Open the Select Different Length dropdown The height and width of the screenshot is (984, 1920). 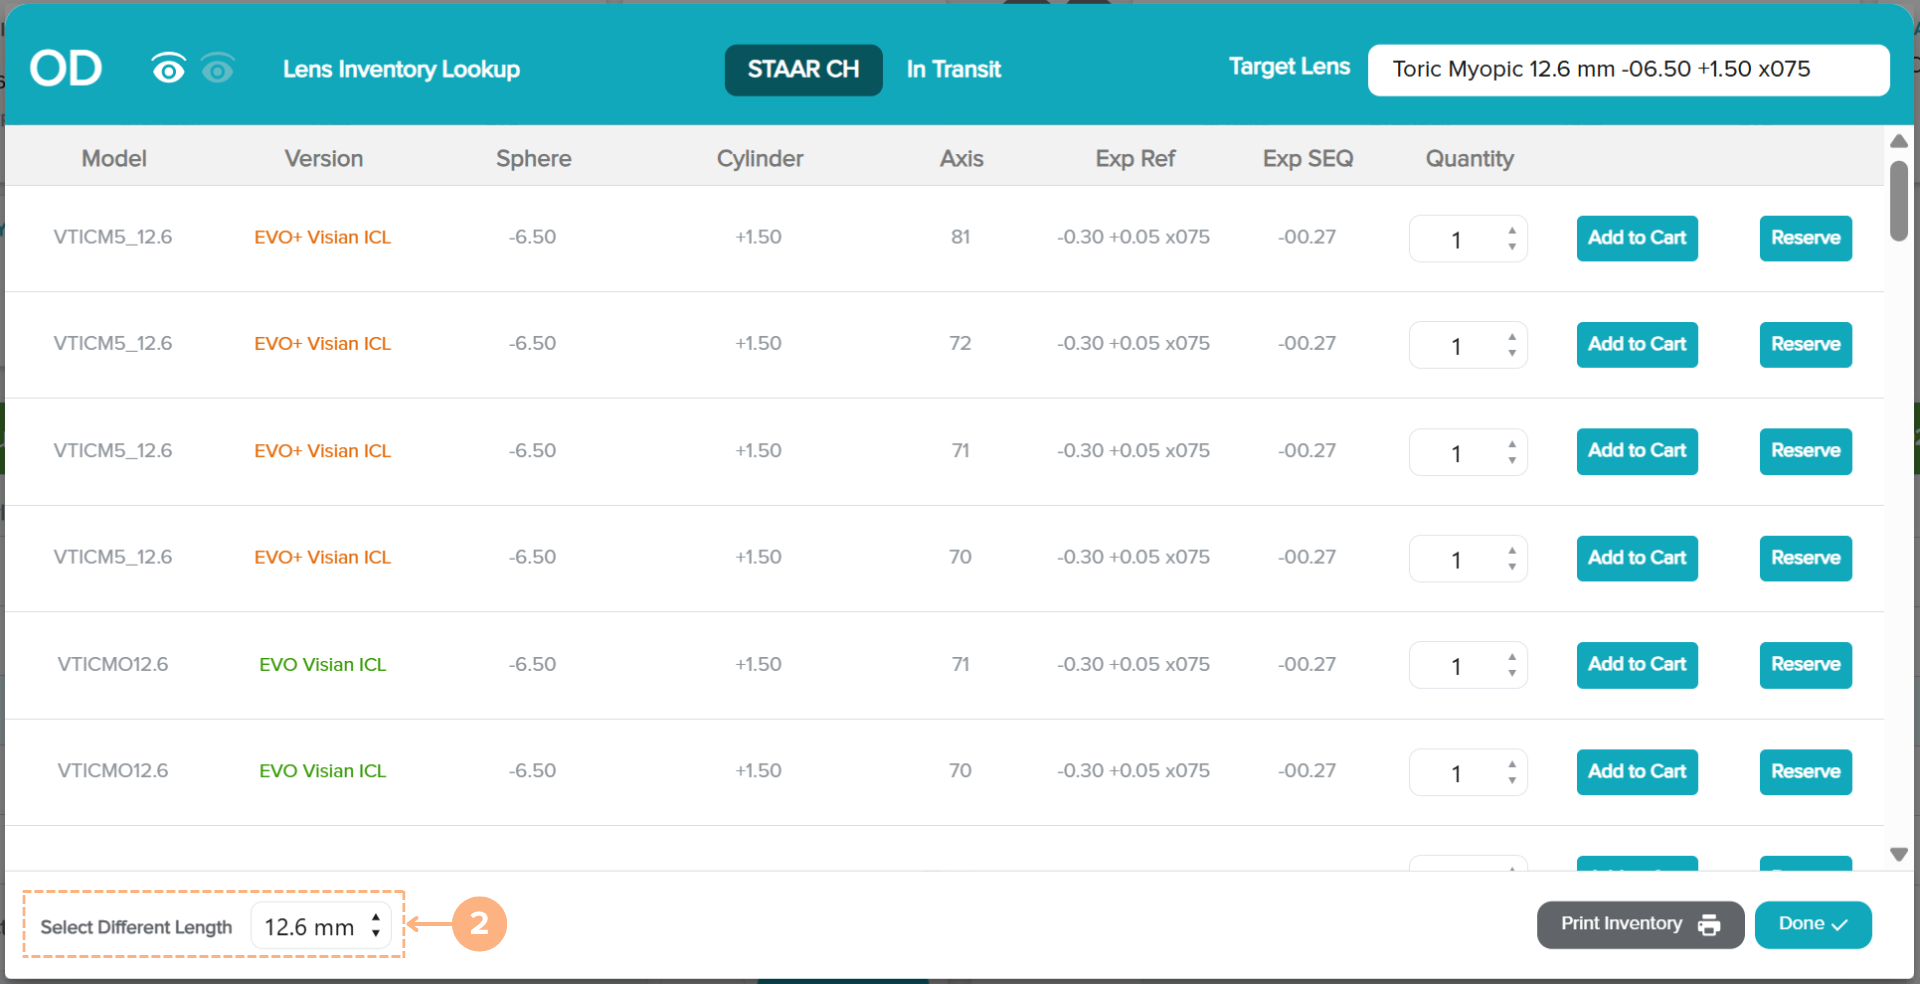[x=322, y=926]
